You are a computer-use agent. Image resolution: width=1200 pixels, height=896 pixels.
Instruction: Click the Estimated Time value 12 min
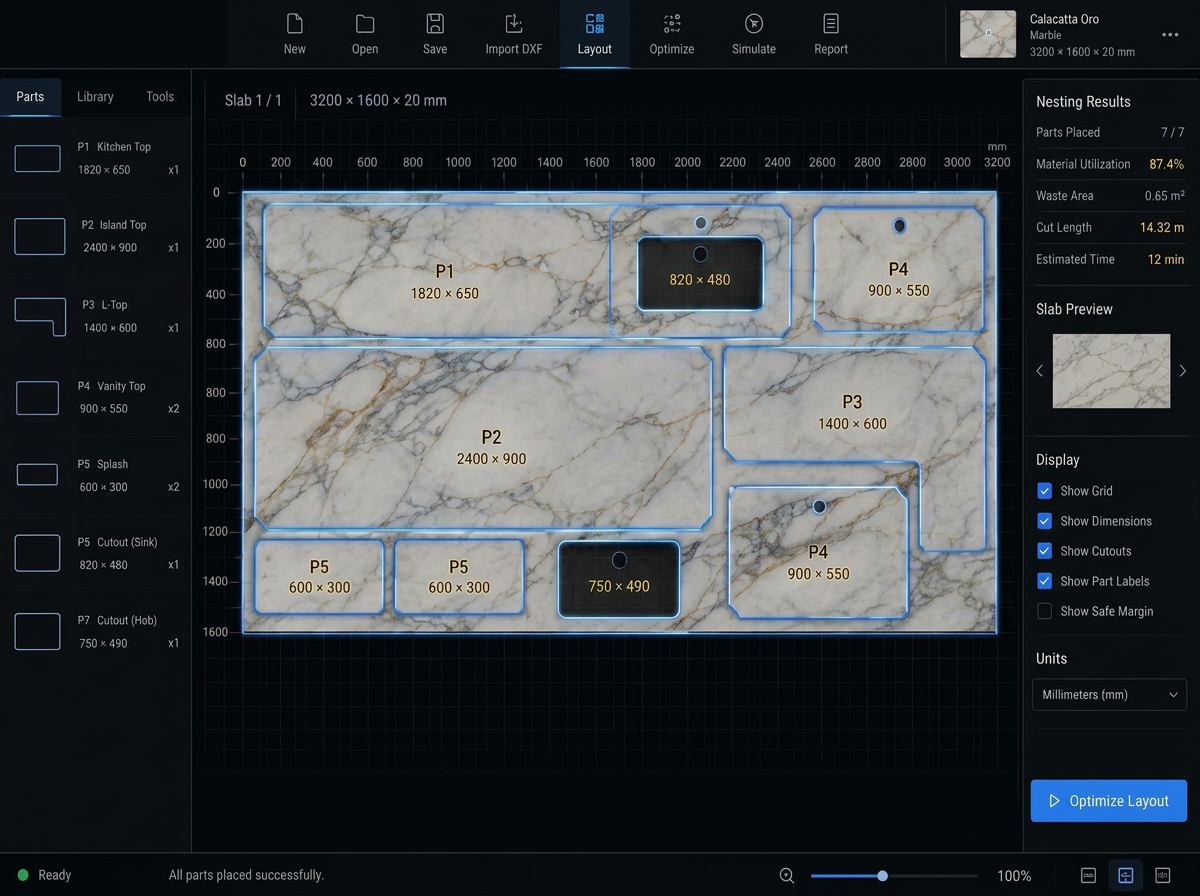pyautogui.click(x=1166, y=259)
